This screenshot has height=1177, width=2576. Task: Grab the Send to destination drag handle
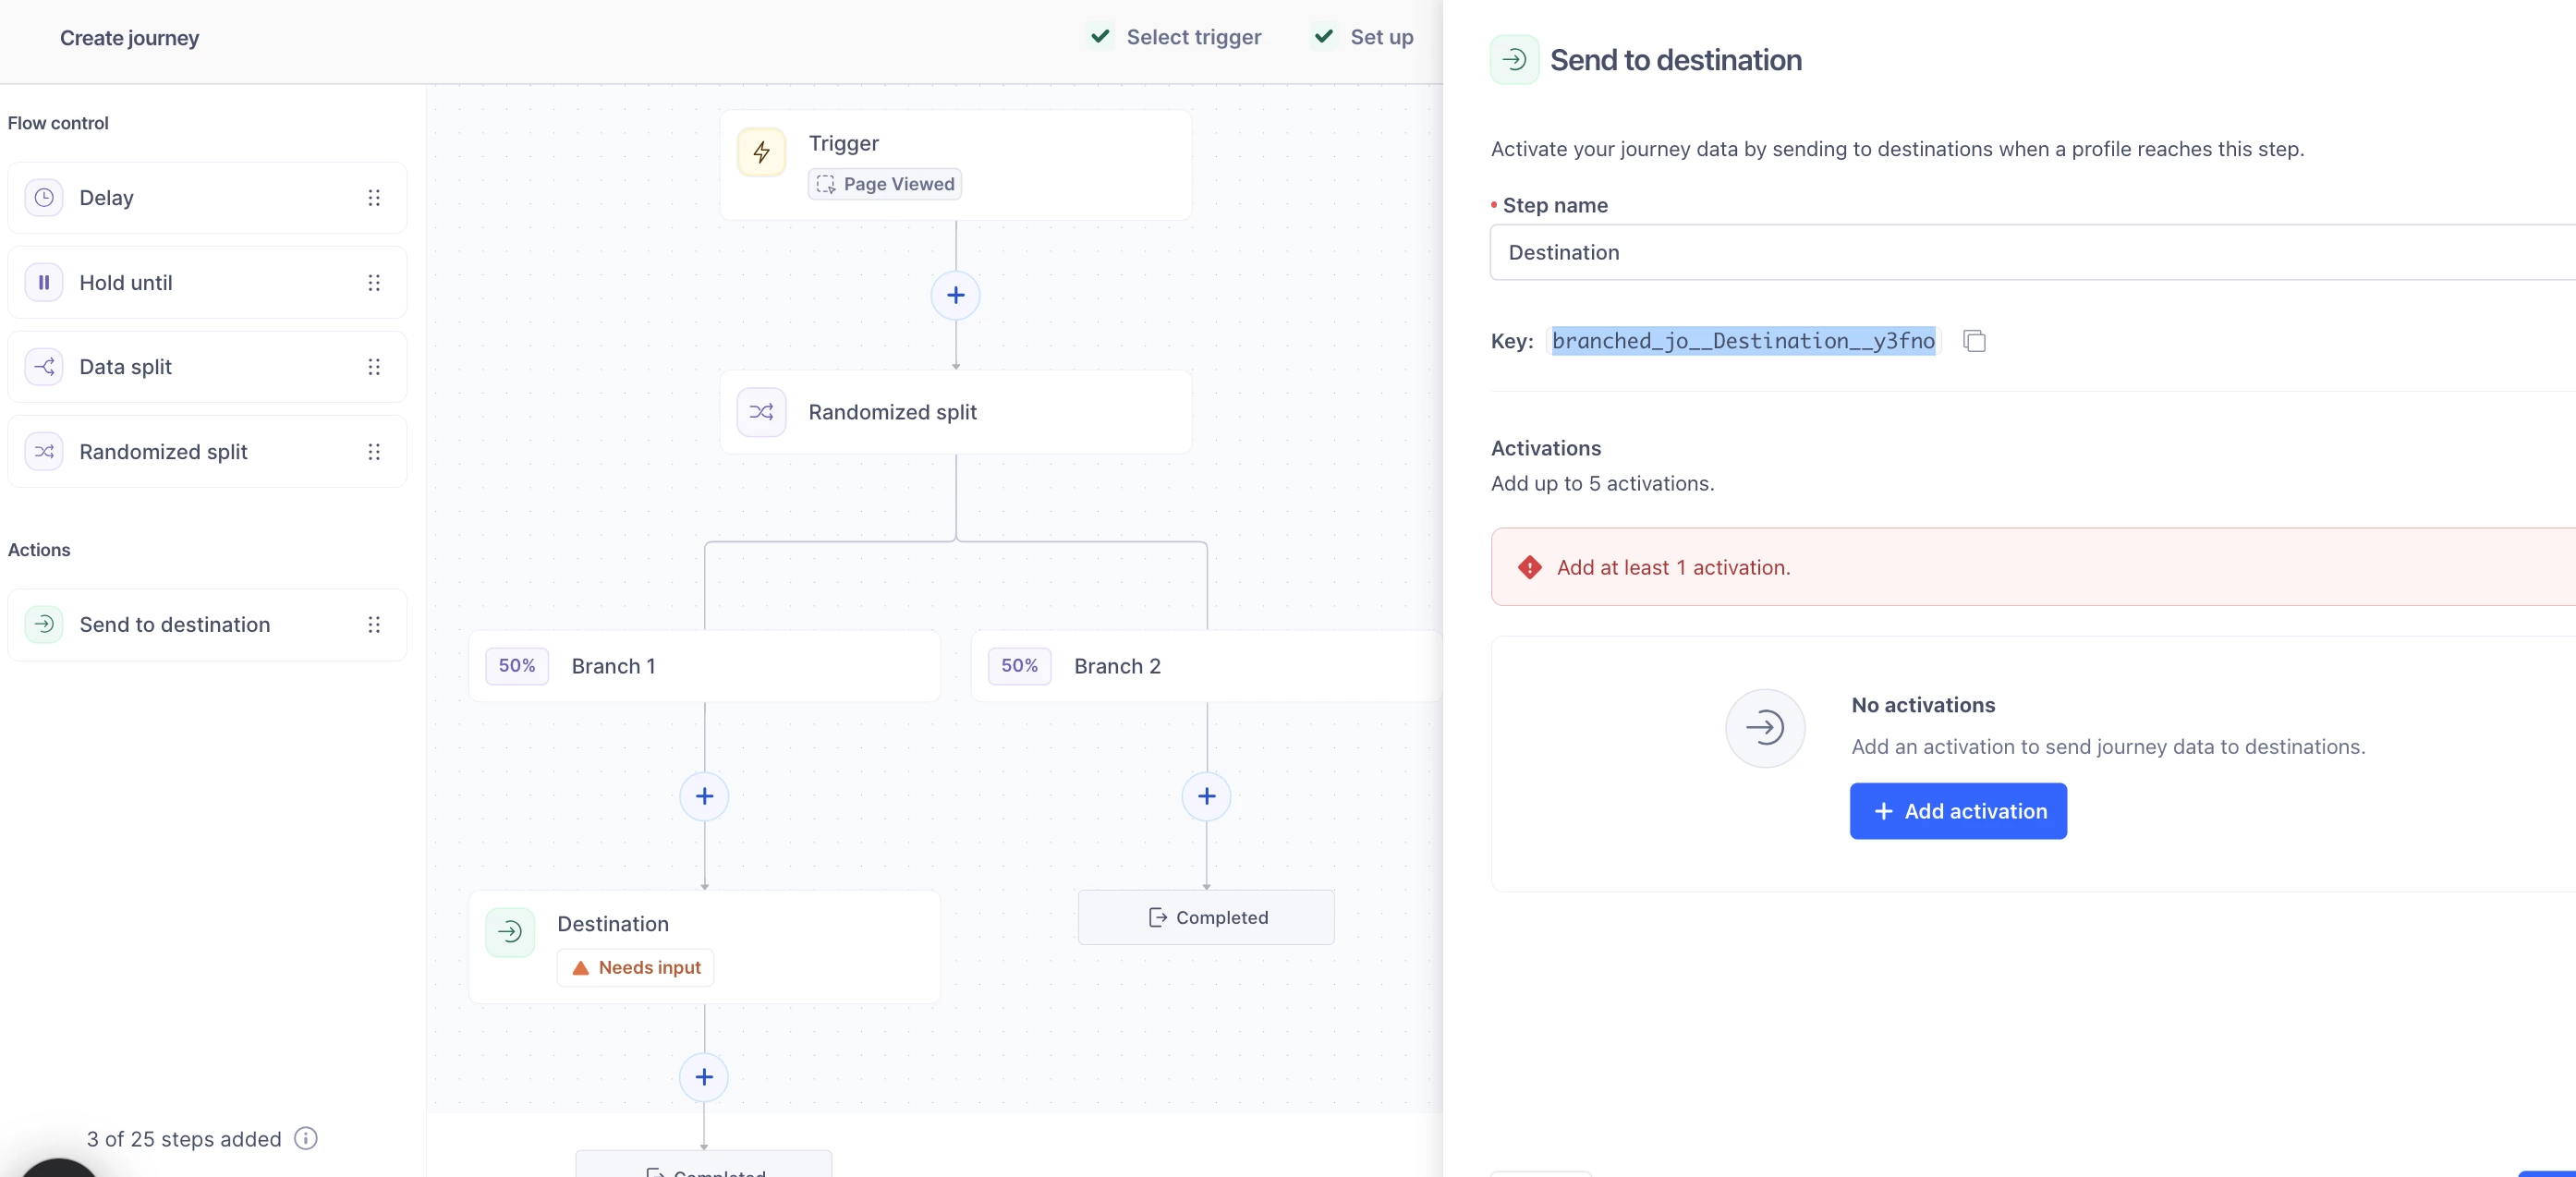tap(374, 625)
